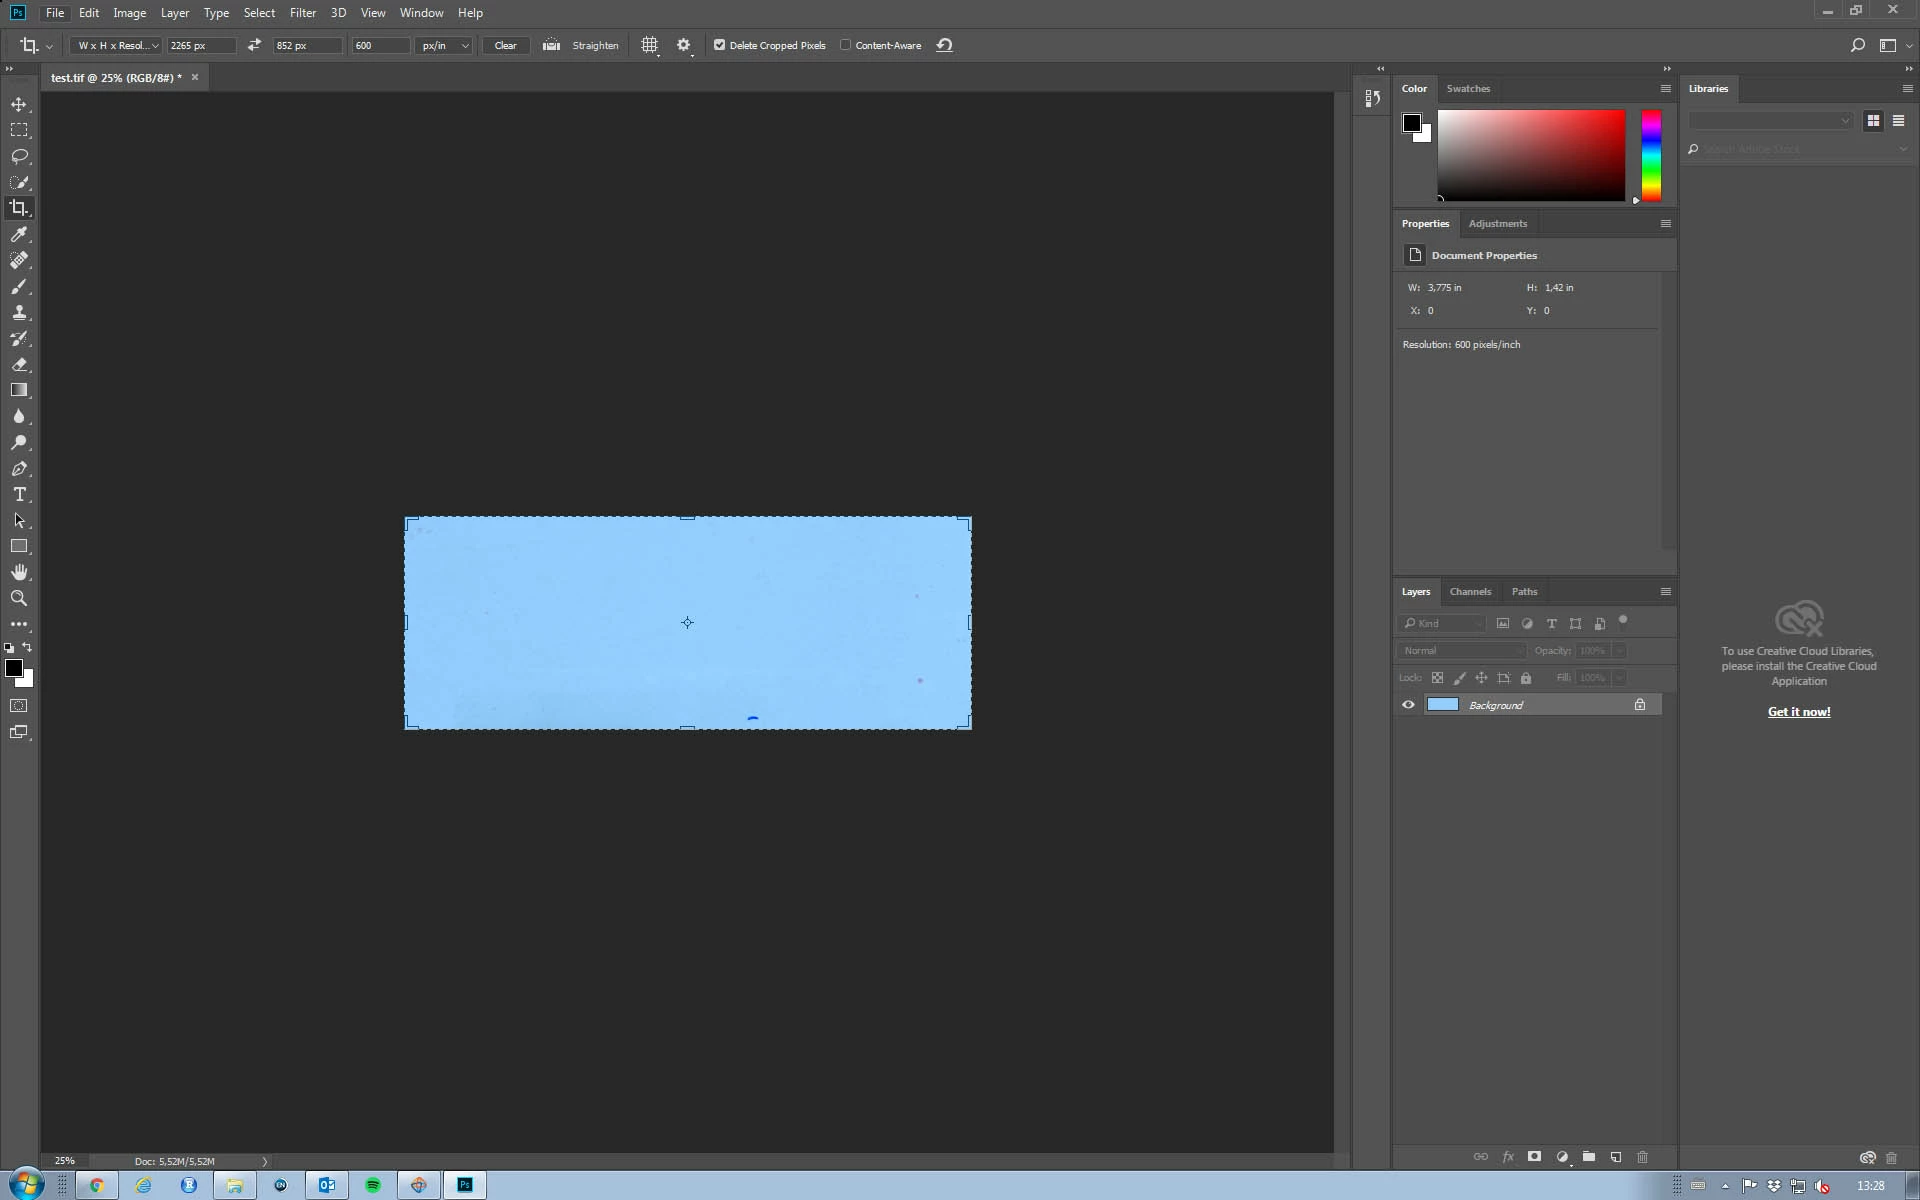
Task: Select the Move tool
Action: pyautogui.click(x=19, y=104)
